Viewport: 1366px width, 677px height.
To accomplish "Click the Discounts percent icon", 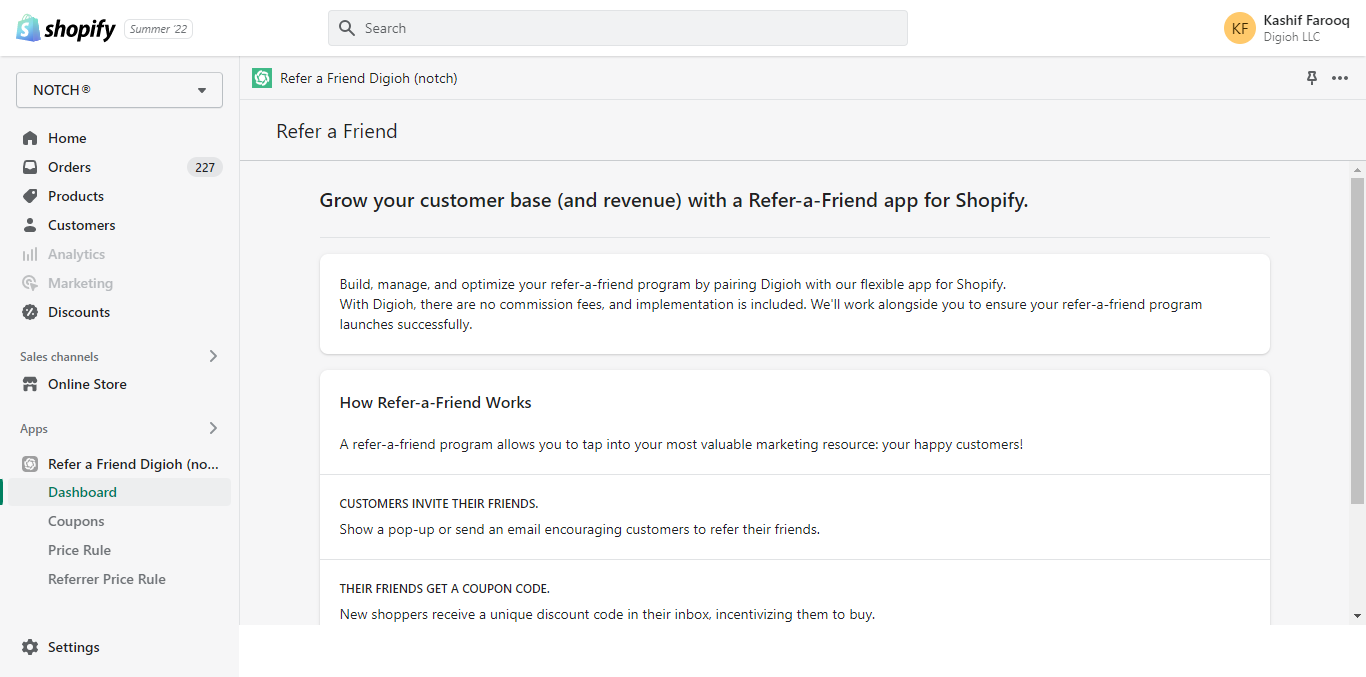I will pyautogui.click(x=30, y=312).
